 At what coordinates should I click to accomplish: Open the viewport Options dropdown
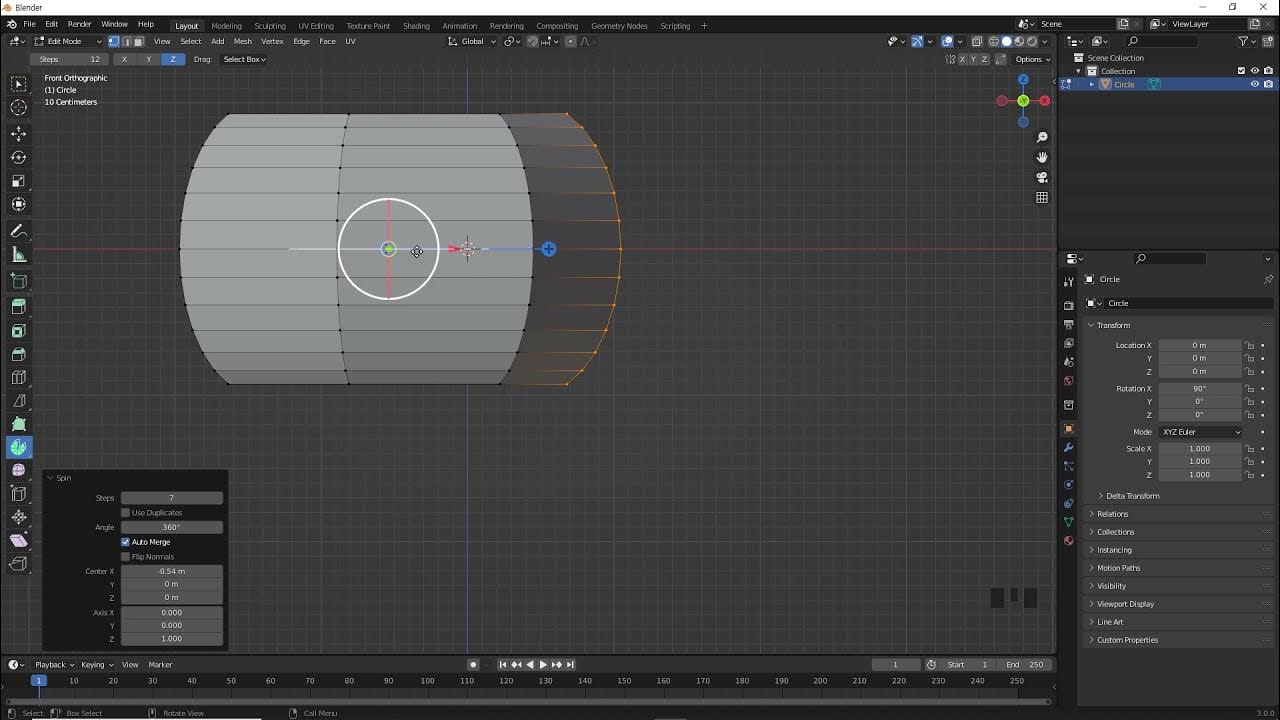point(1032,59)
